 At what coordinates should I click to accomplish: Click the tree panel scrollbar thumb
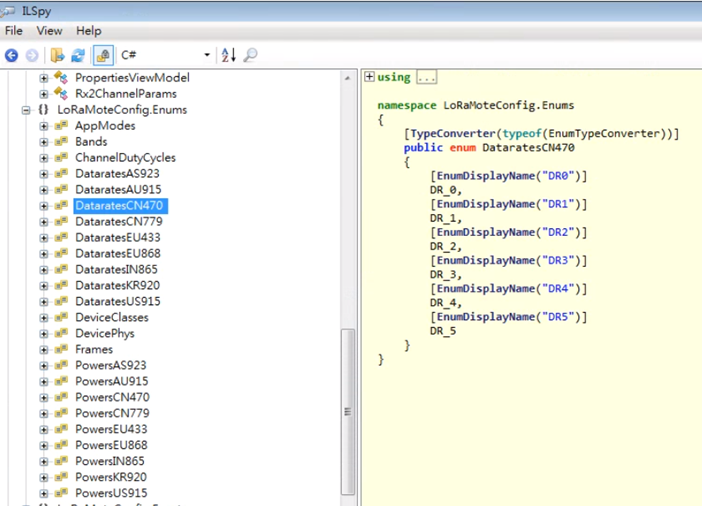point(347,412)
